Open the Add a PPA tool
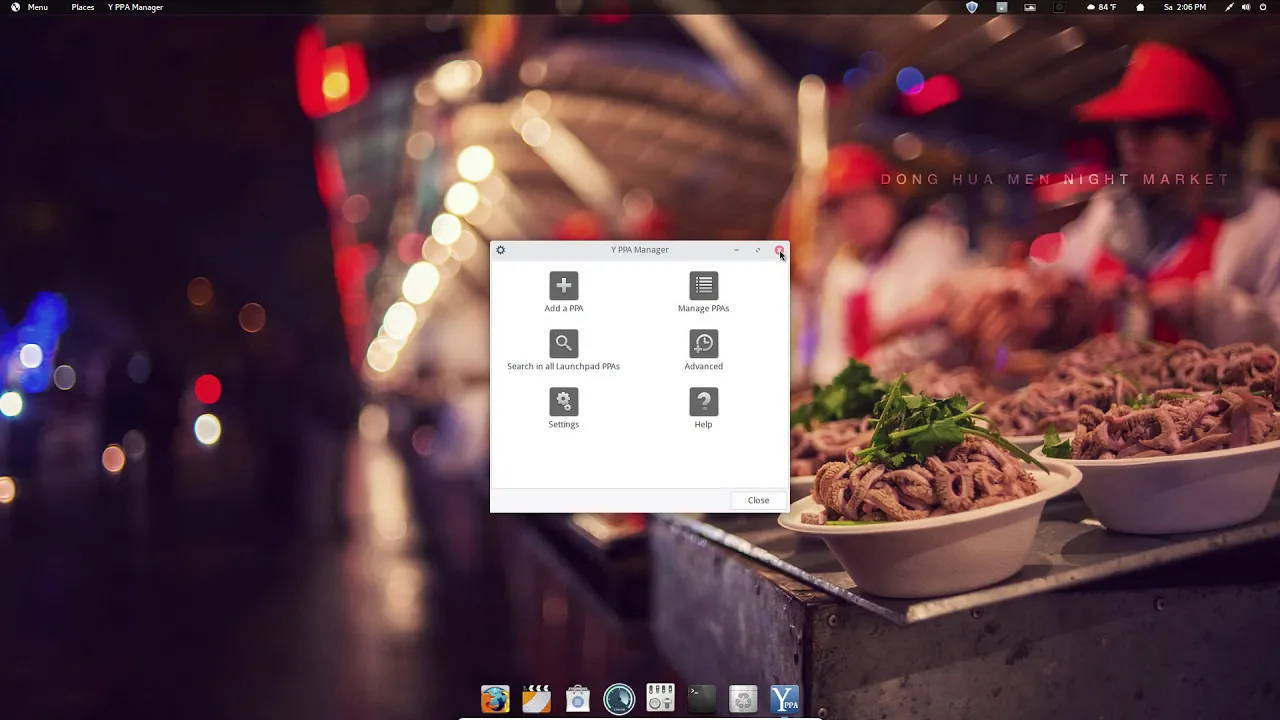 tap(564, 292)
